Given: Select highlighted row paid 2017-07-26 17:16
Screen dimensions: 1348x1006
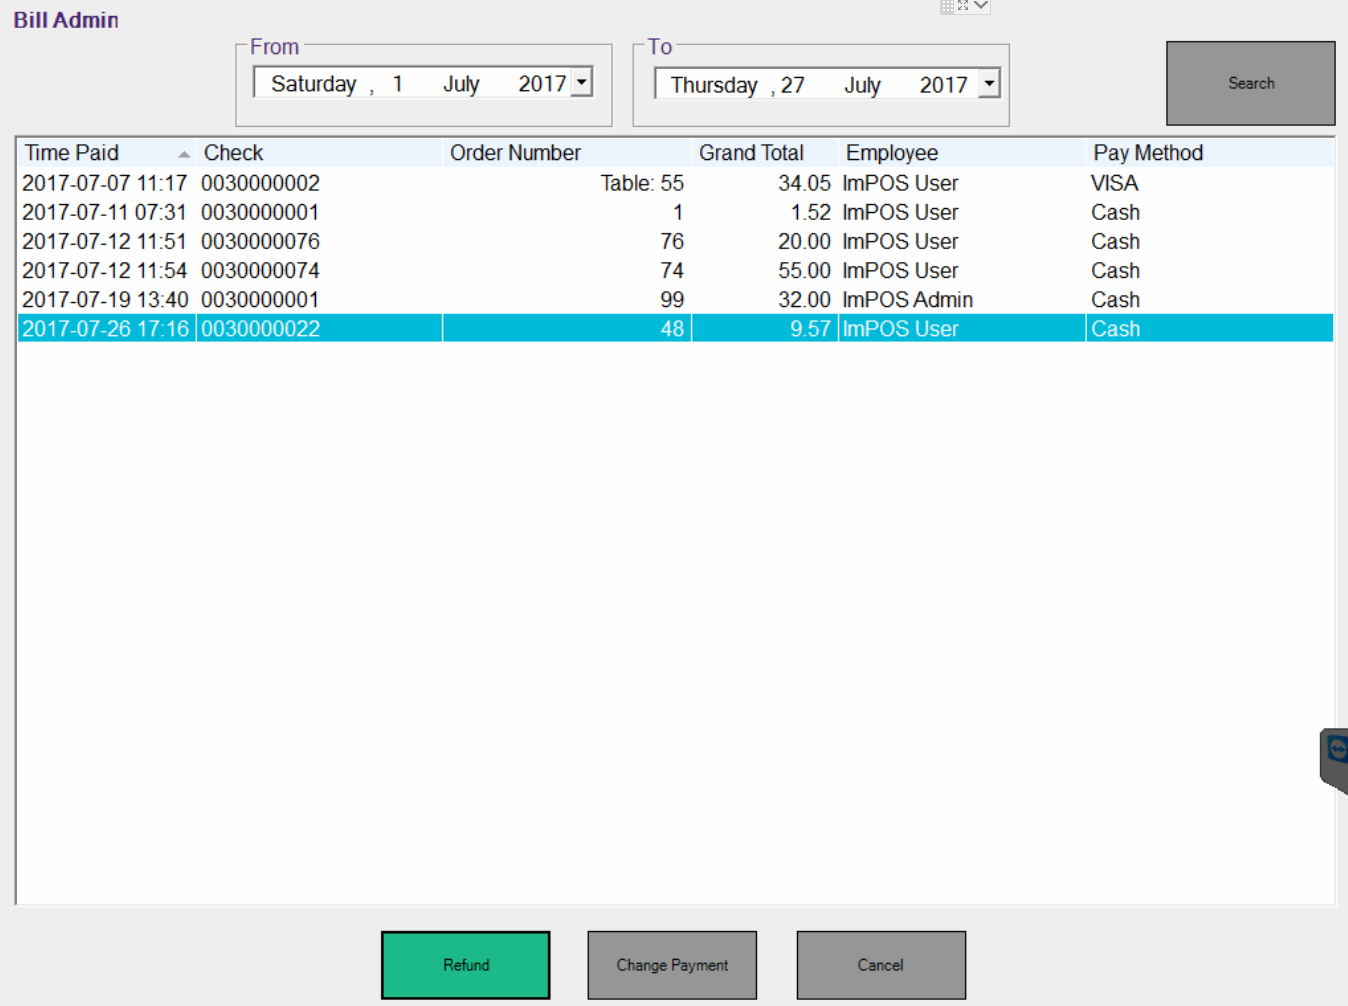Looking at the screenshot, I should pos(675,328).
